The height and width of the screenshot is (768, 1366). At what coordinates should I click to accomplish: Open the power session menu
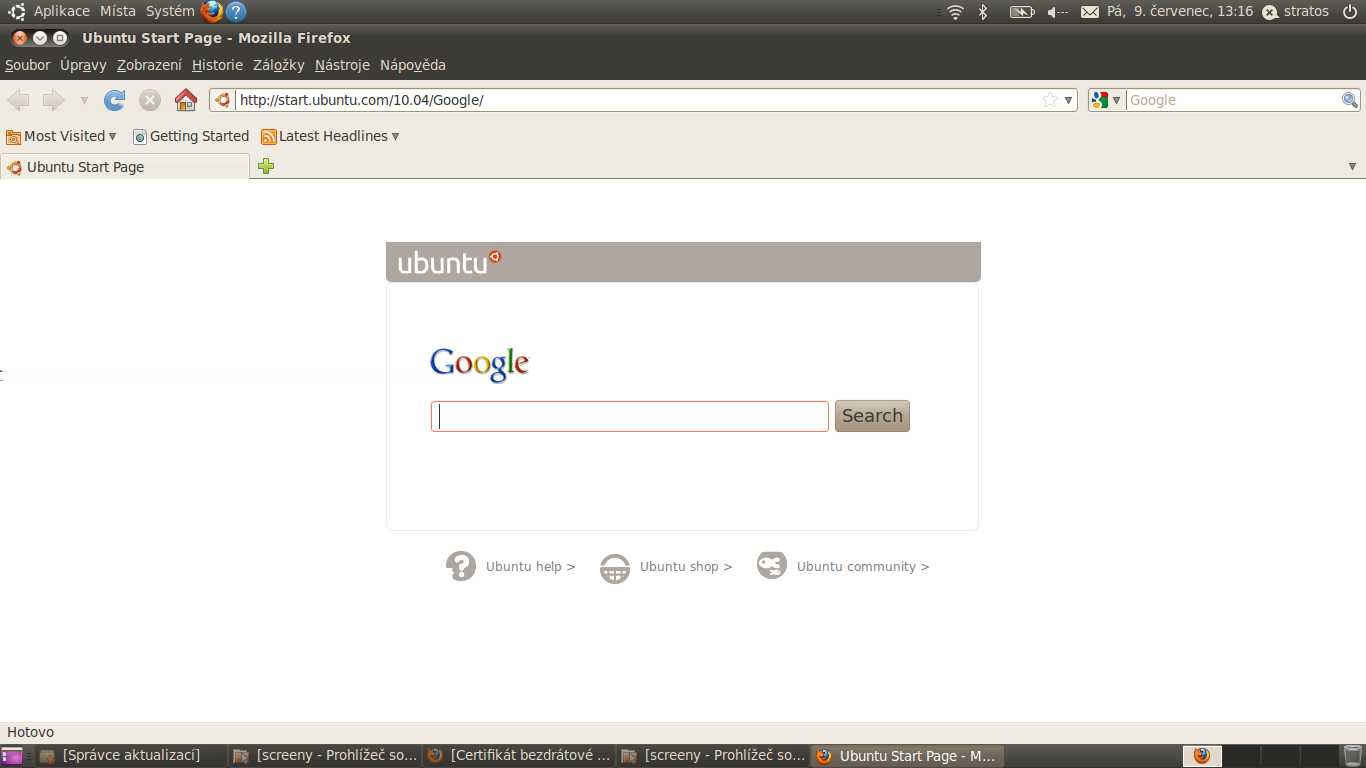coord(1349,11)
